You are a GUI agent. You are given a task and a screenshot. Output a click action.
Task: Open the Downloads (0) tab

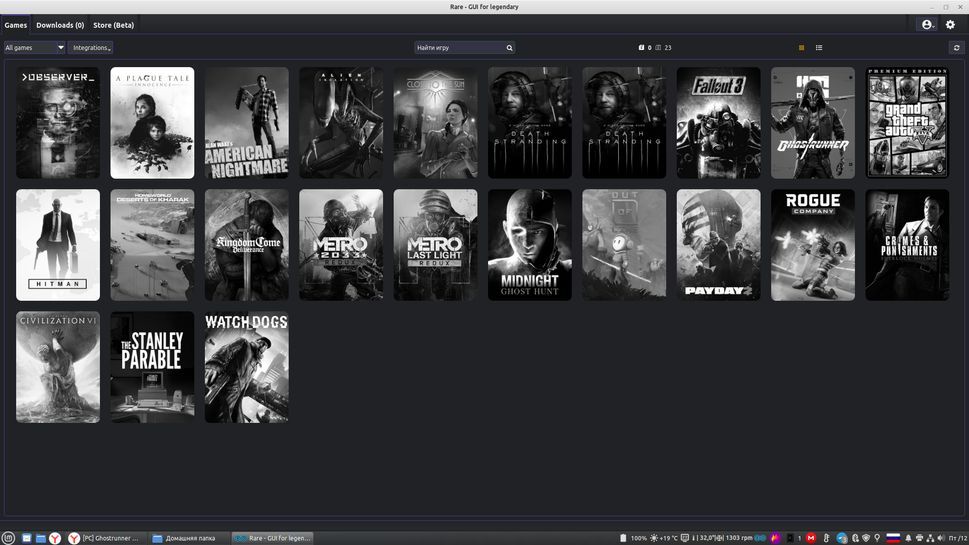pos(60,25)
